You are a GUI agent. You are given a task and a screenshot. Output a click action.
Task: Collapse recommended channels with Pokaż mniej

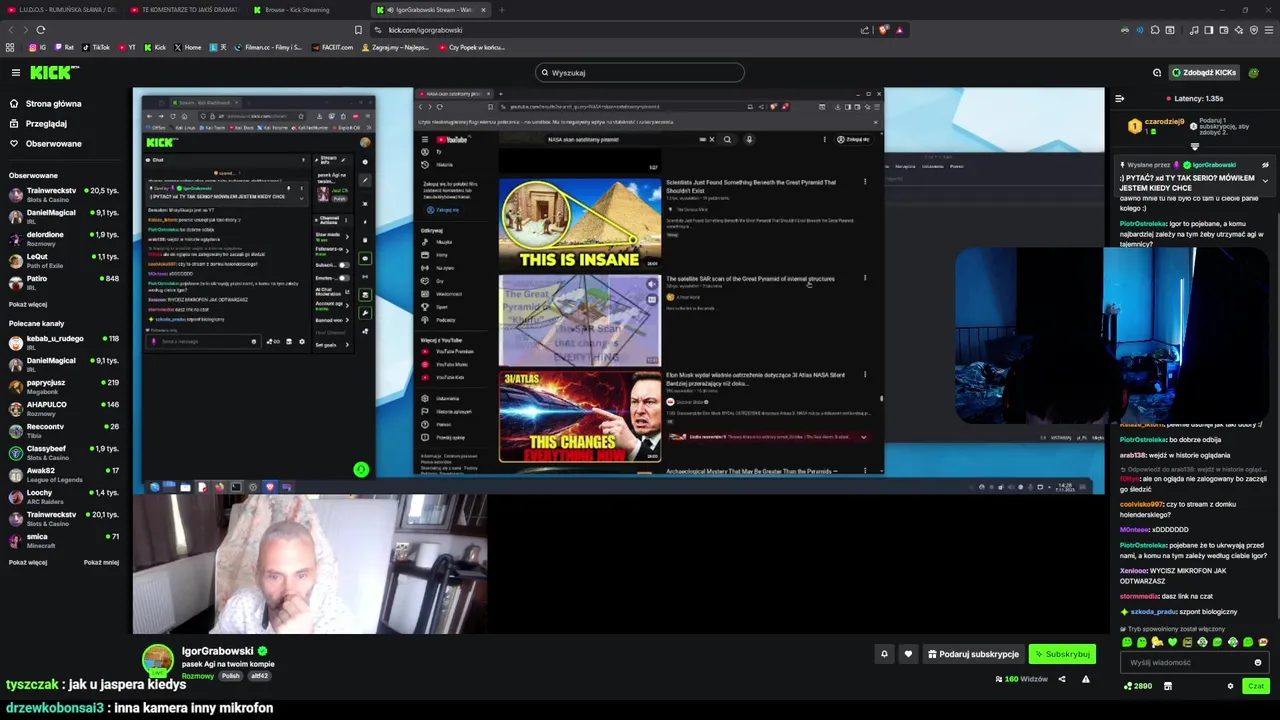coord(101,562)
